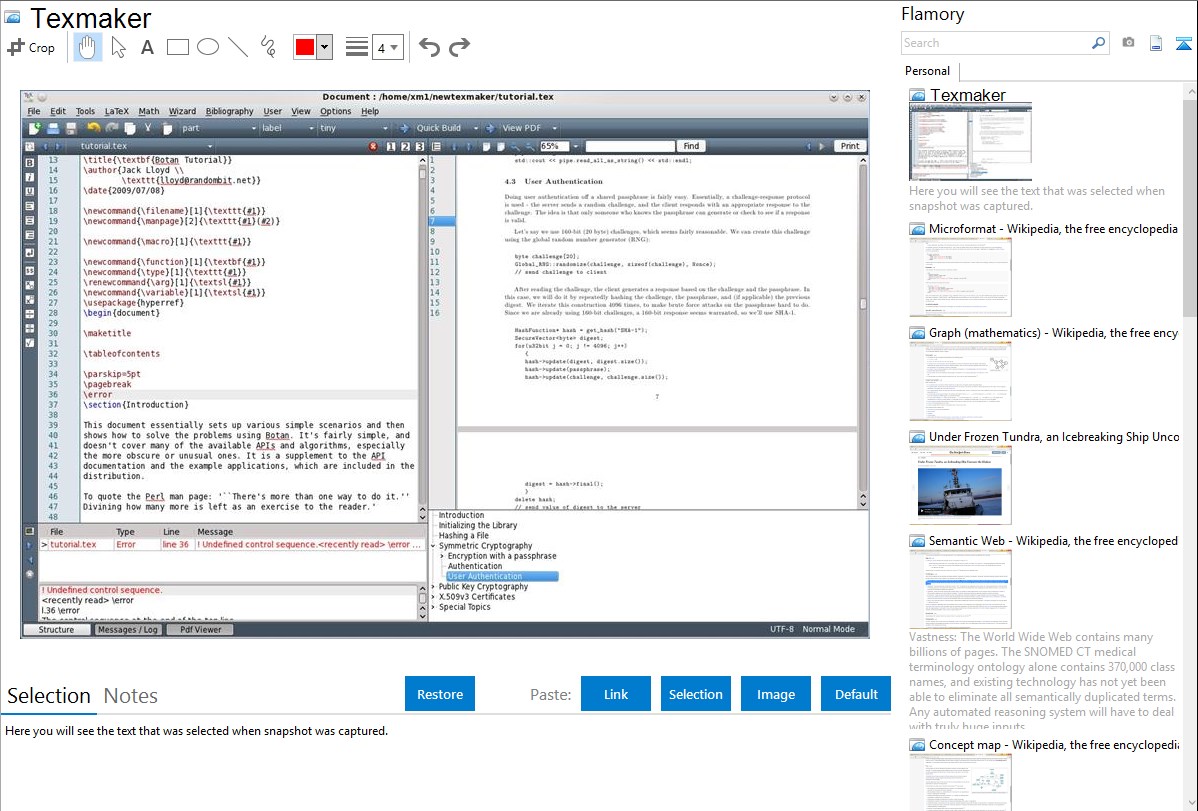Select the straight line tool
Viewport: 1198px width, 811px height.
[x=238, y=47]
